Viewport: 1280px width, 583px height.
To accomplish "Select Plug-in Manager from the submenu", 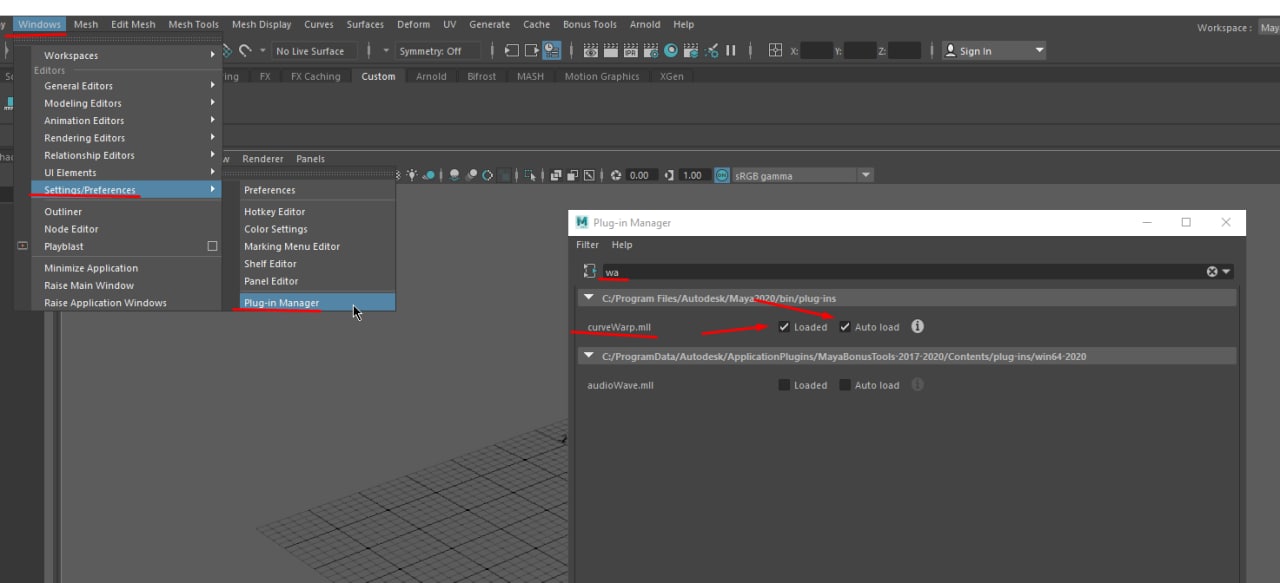I will 317,302.
